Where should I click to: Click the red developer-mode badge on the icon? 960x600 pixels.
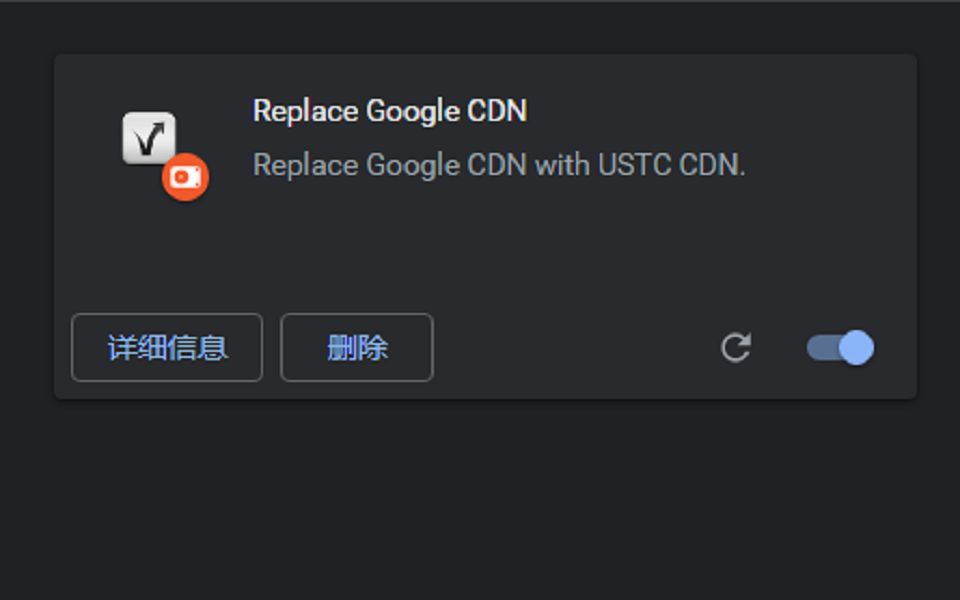pyautogui.click(x=185, y=177)
